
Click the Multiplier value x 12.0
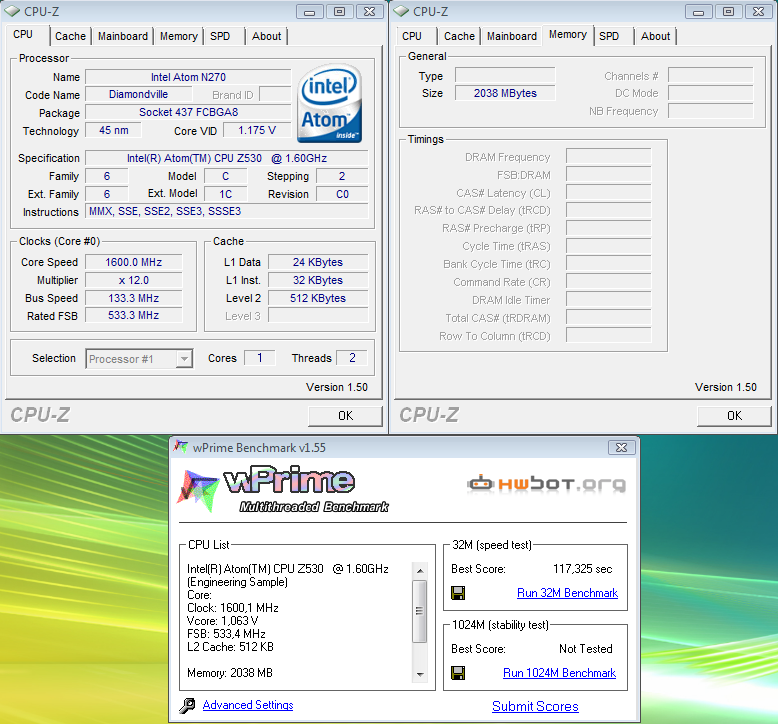tap(133, 280)
